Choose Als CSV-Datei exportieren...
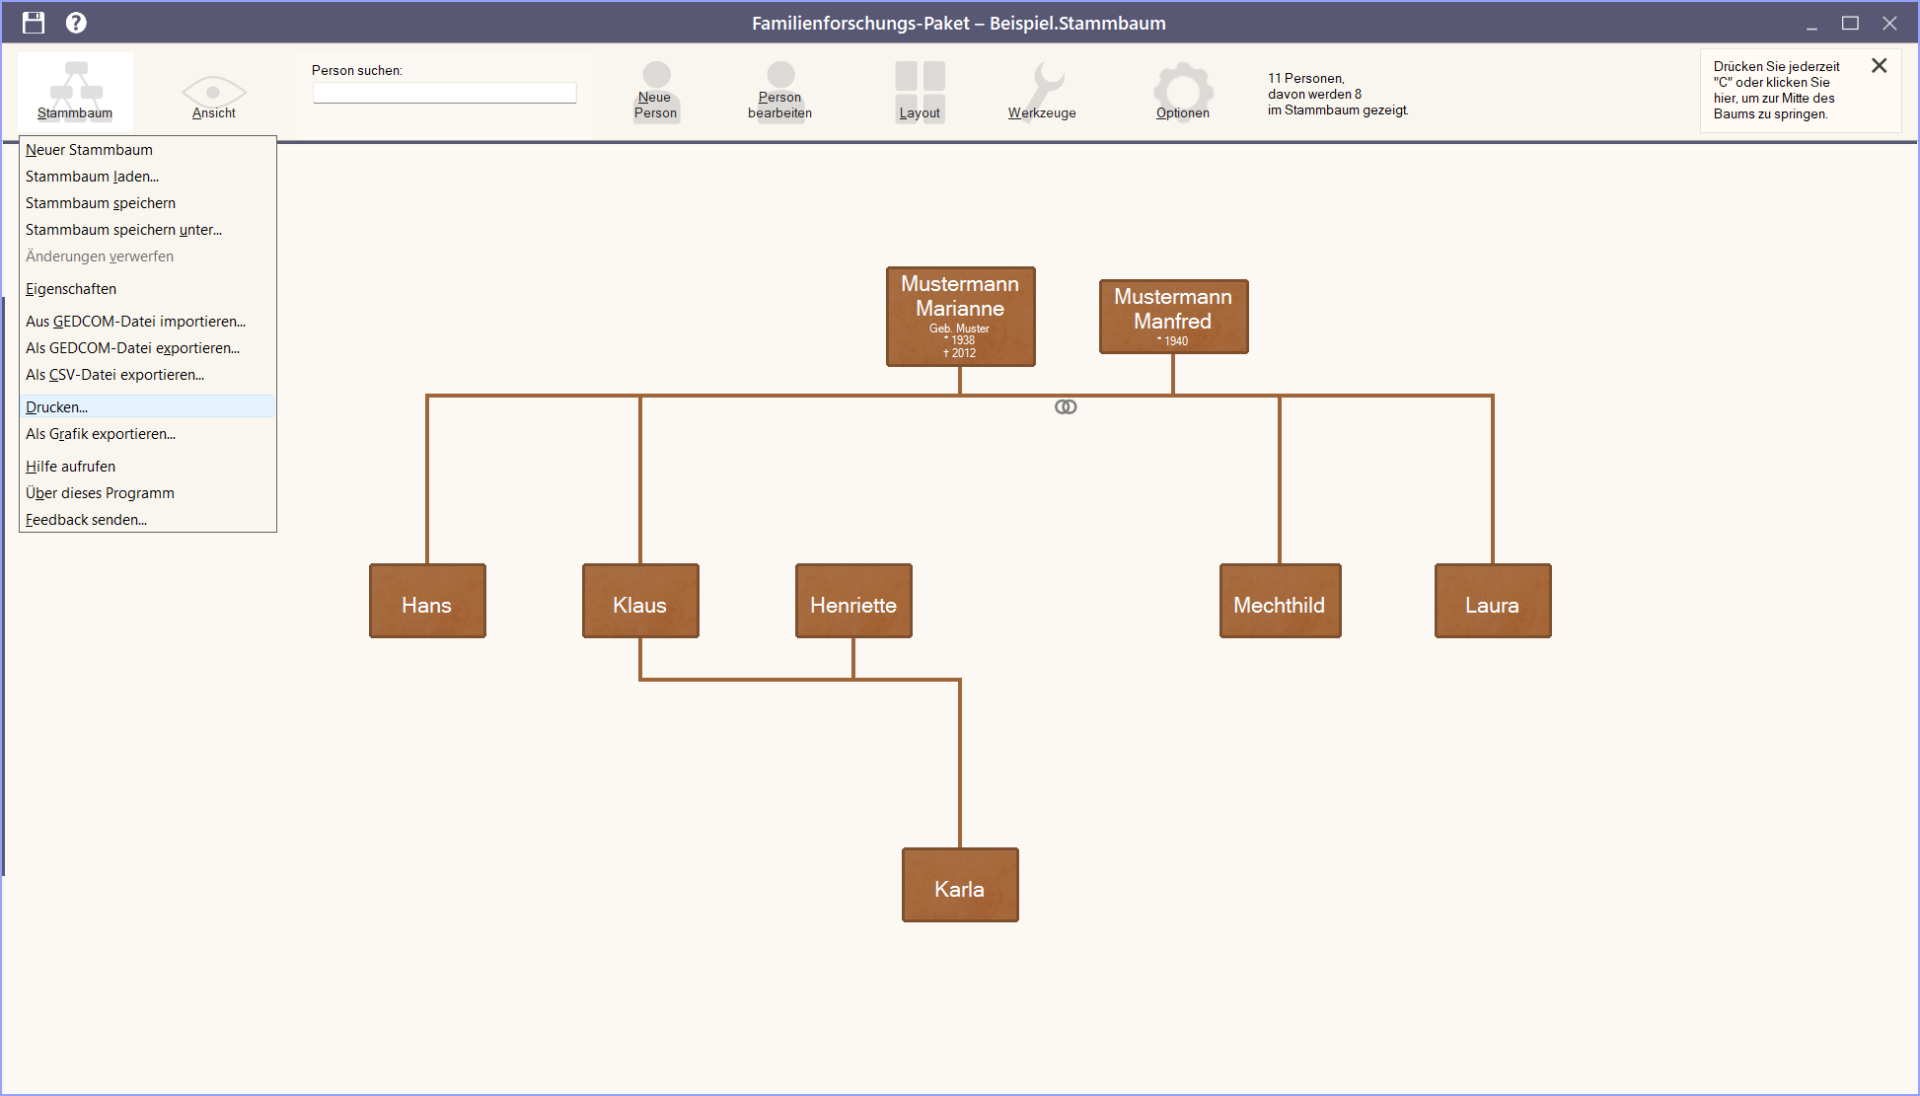This screenshot has width=1920, height=1096. coord(147,375)
